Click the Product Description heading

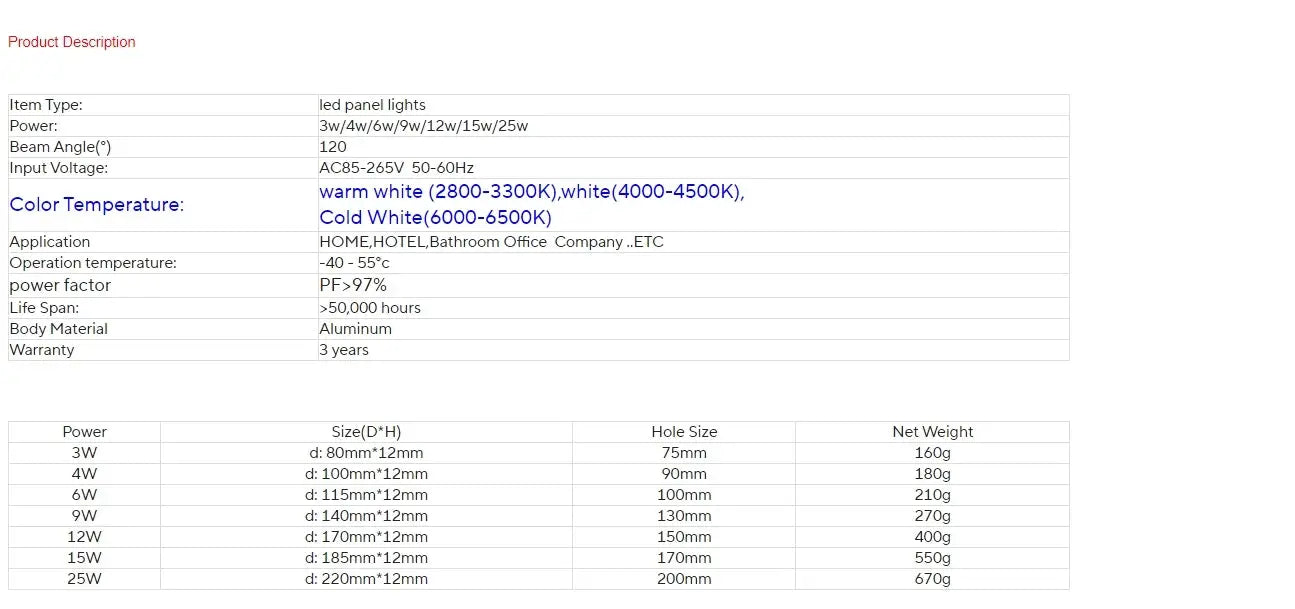pos(72,42)
